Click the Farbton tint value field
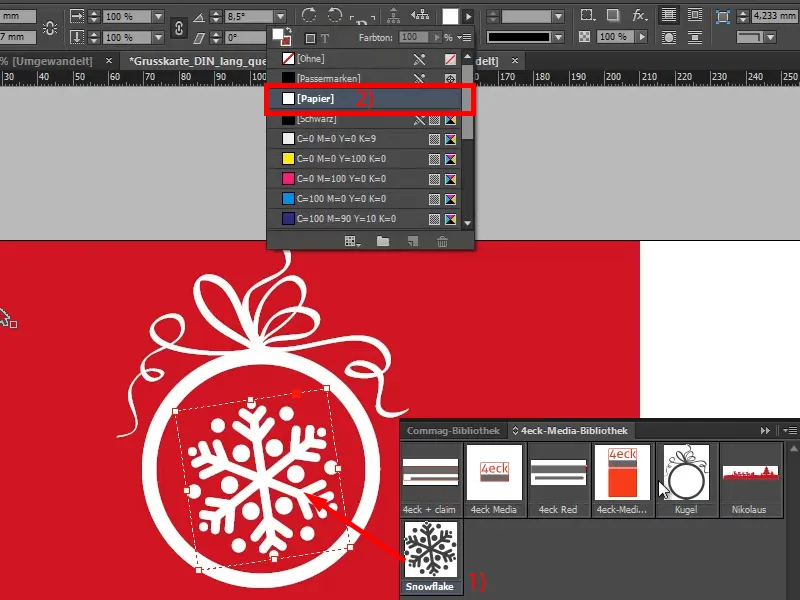Screen dimensions: 800x600 point(414,37)
